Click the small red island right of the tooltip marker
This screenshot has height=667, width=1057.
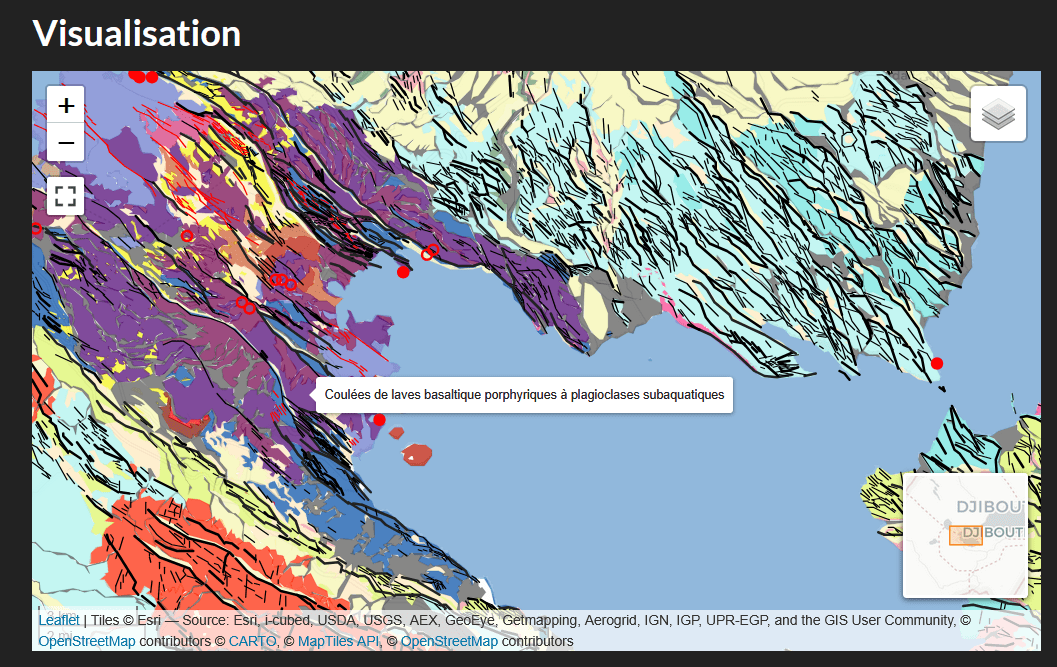click(397, 433)
